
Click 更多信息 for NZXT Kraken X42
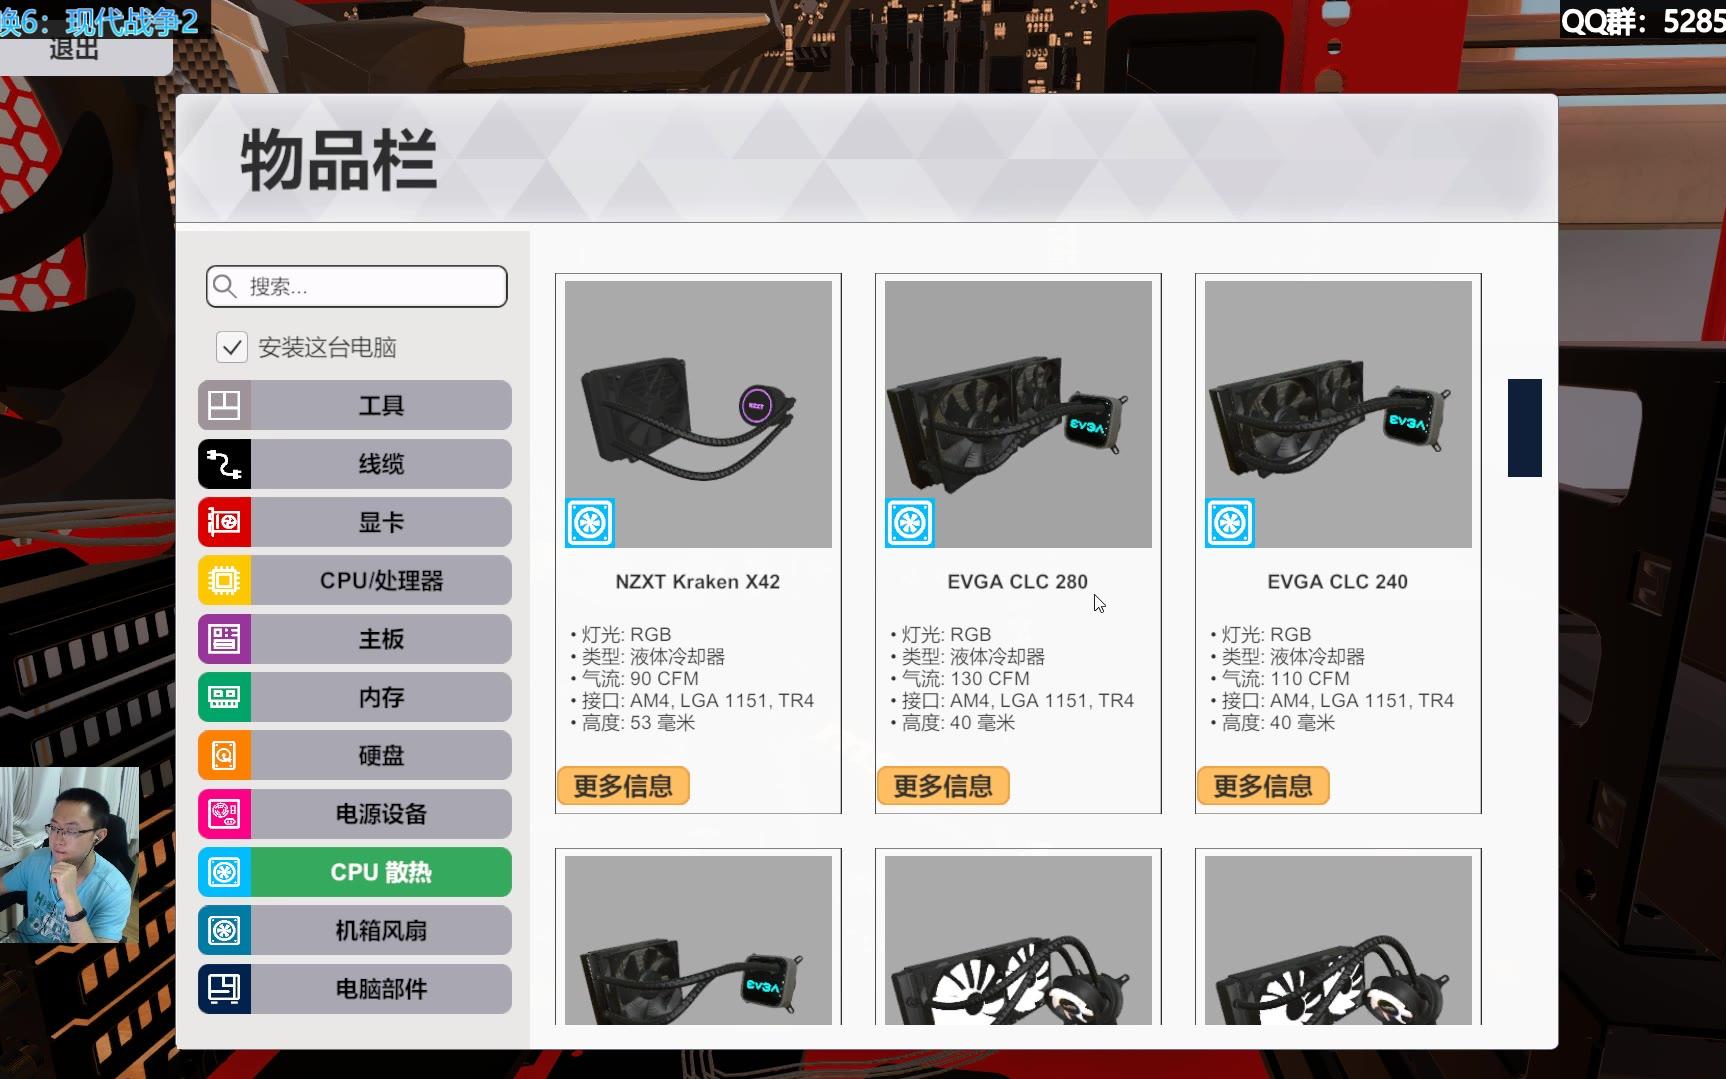(x=623, y=786)
